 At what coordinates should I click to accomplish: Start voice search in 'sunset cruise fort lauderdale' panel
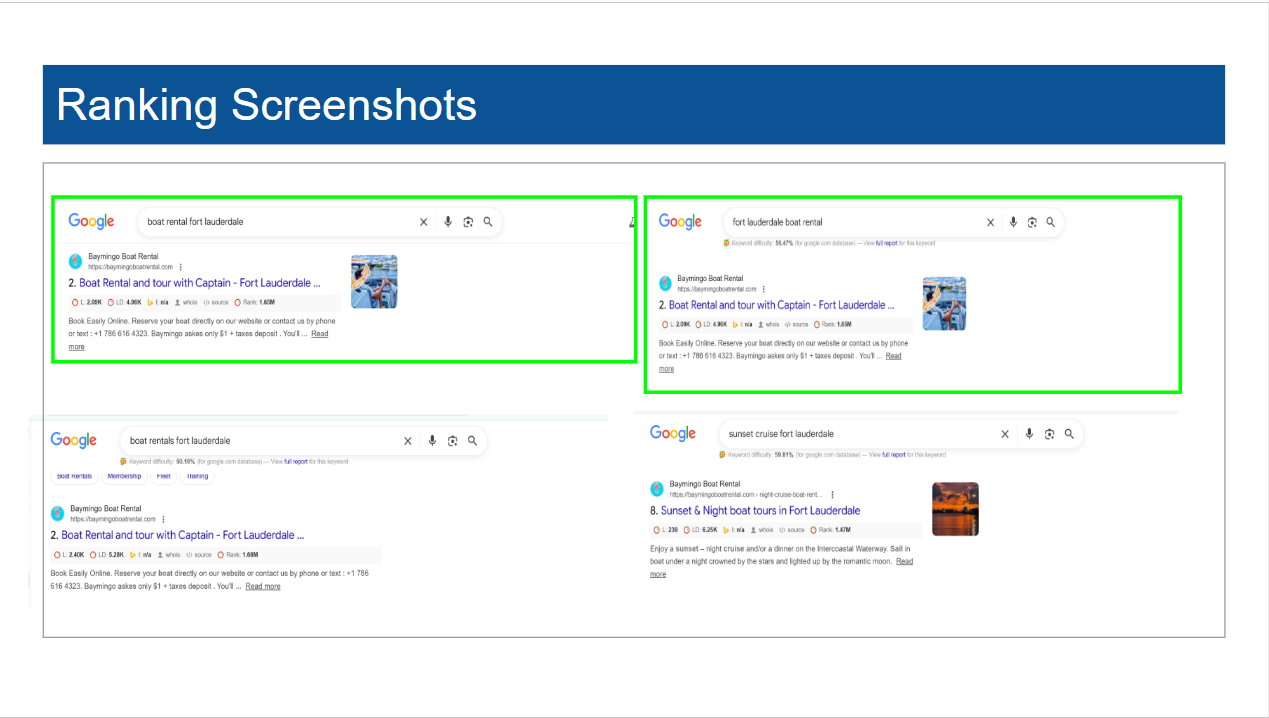click(x=1029, y=434)
